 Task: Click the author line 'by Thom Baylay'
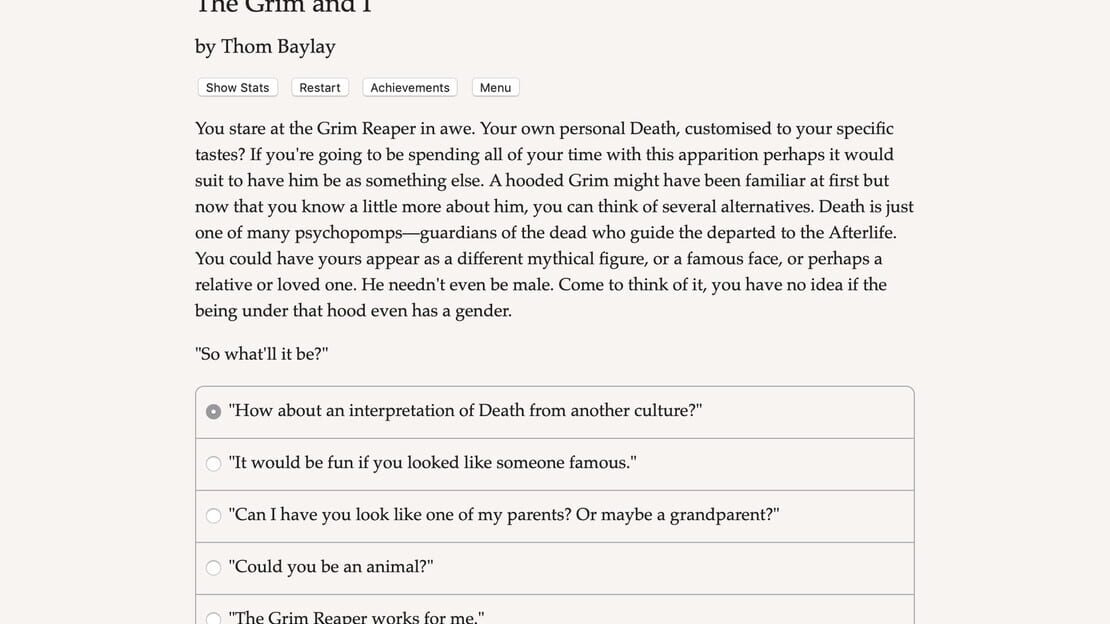coord(265,47)
